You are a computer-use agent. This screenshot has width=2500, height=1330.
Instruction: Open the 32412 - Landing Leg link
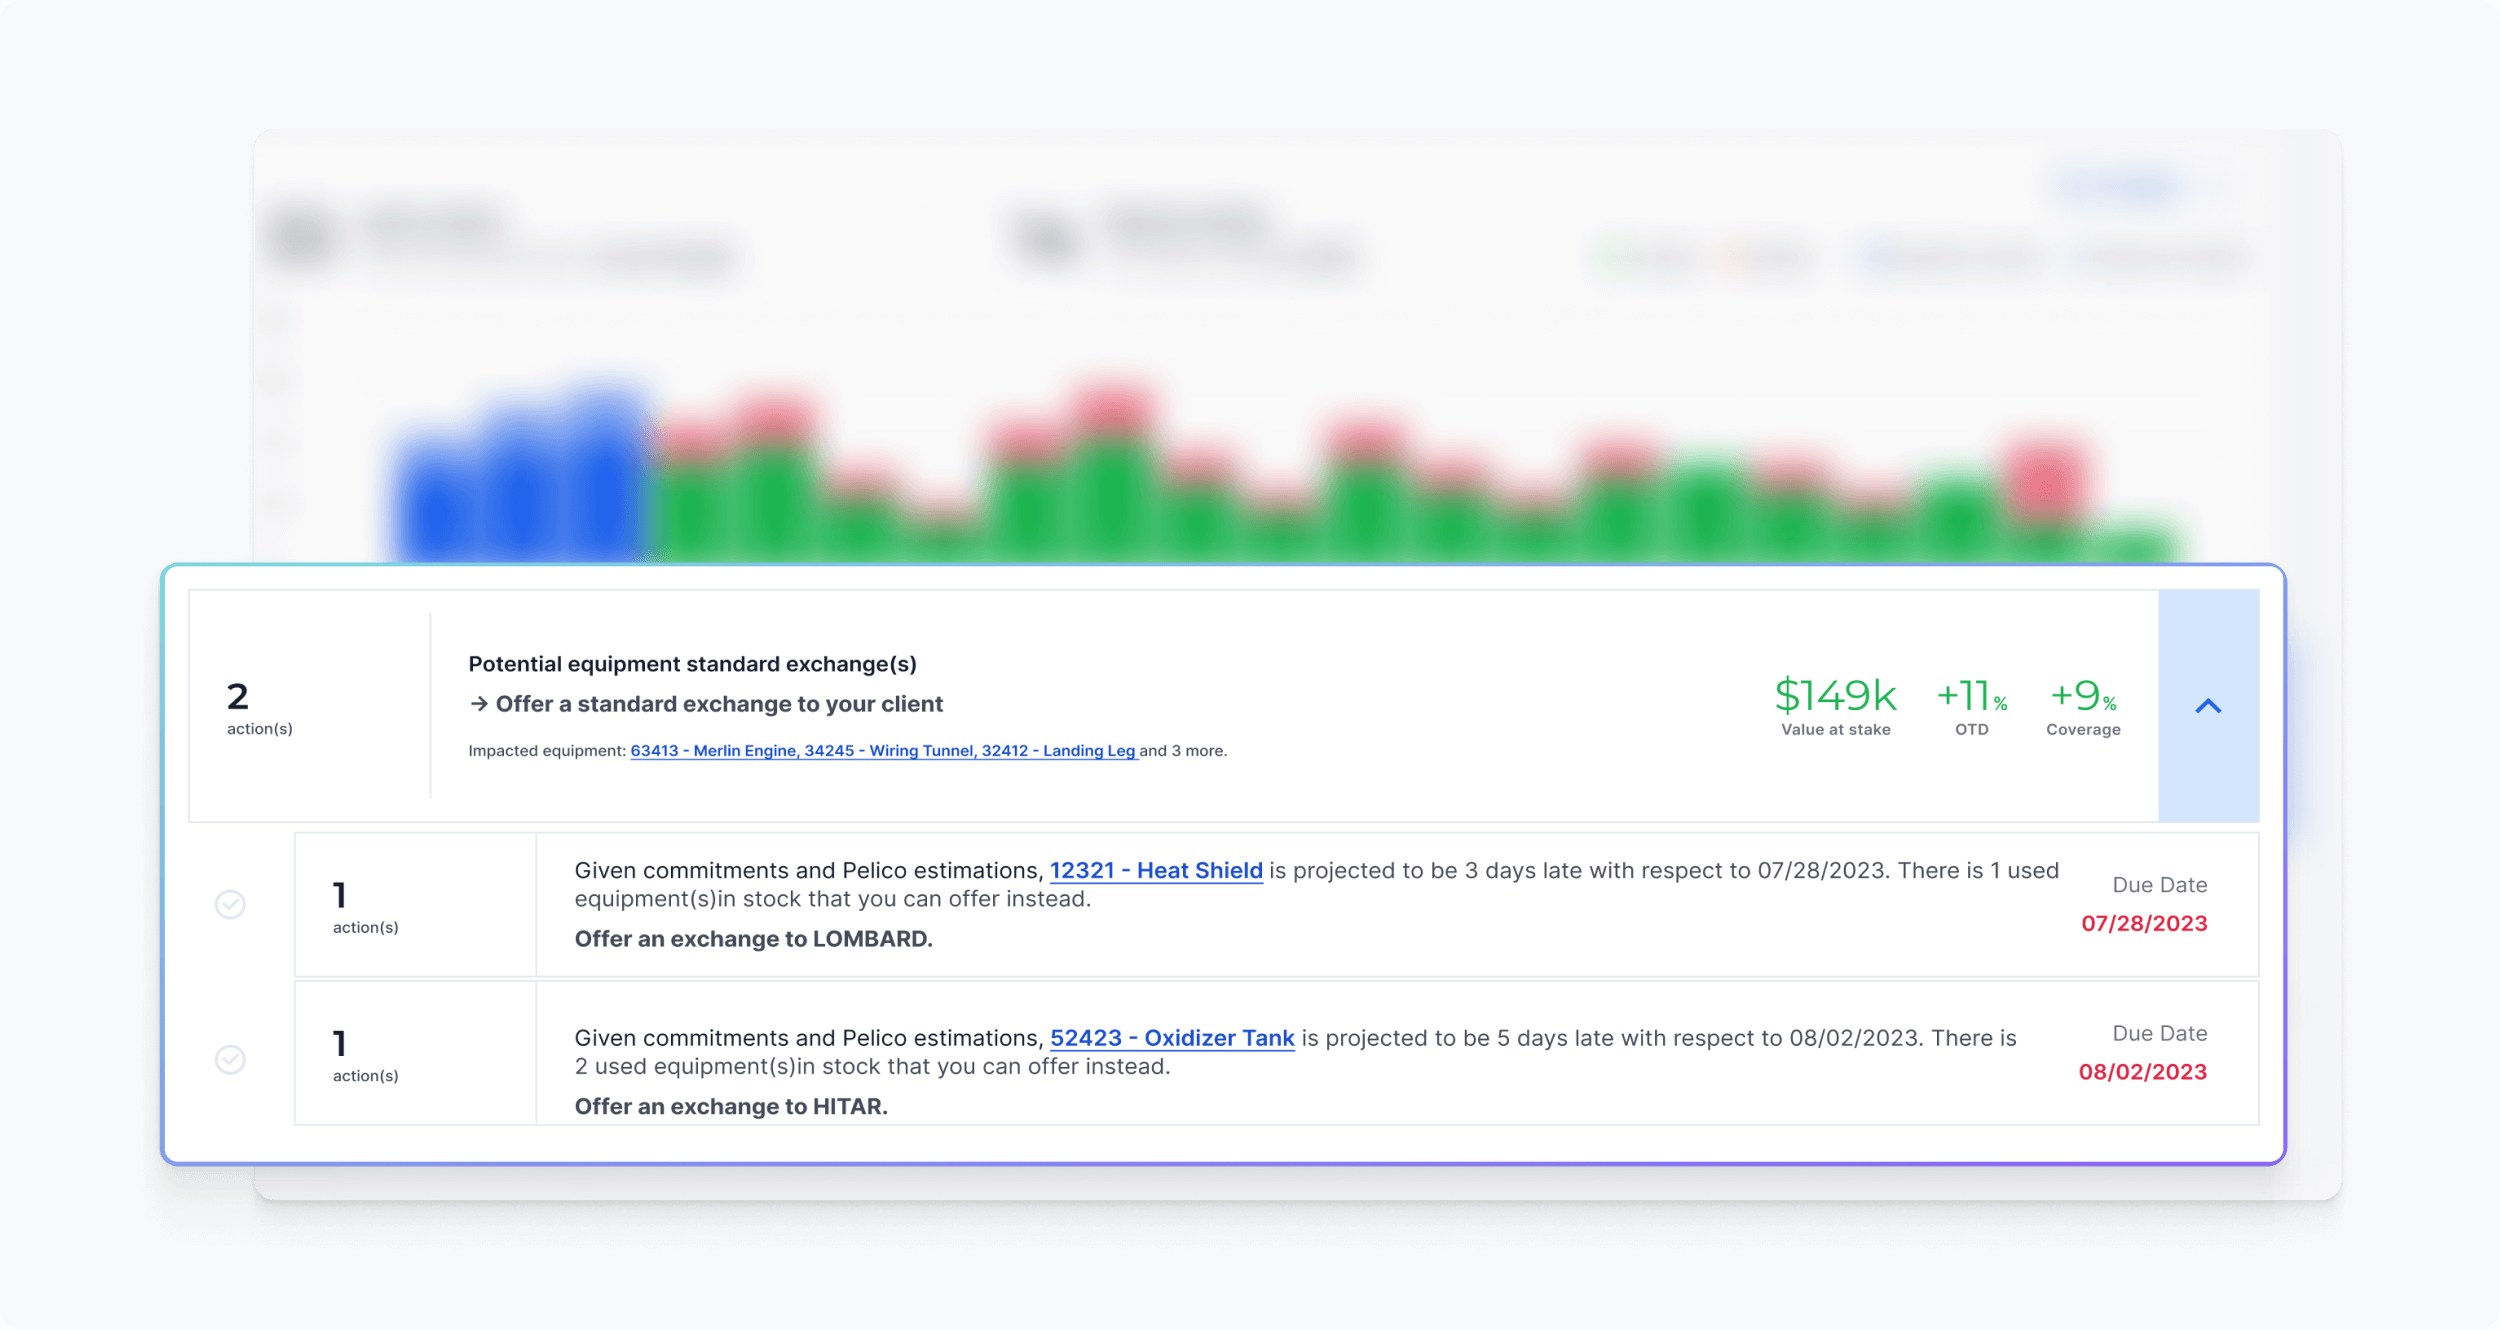1058,751
